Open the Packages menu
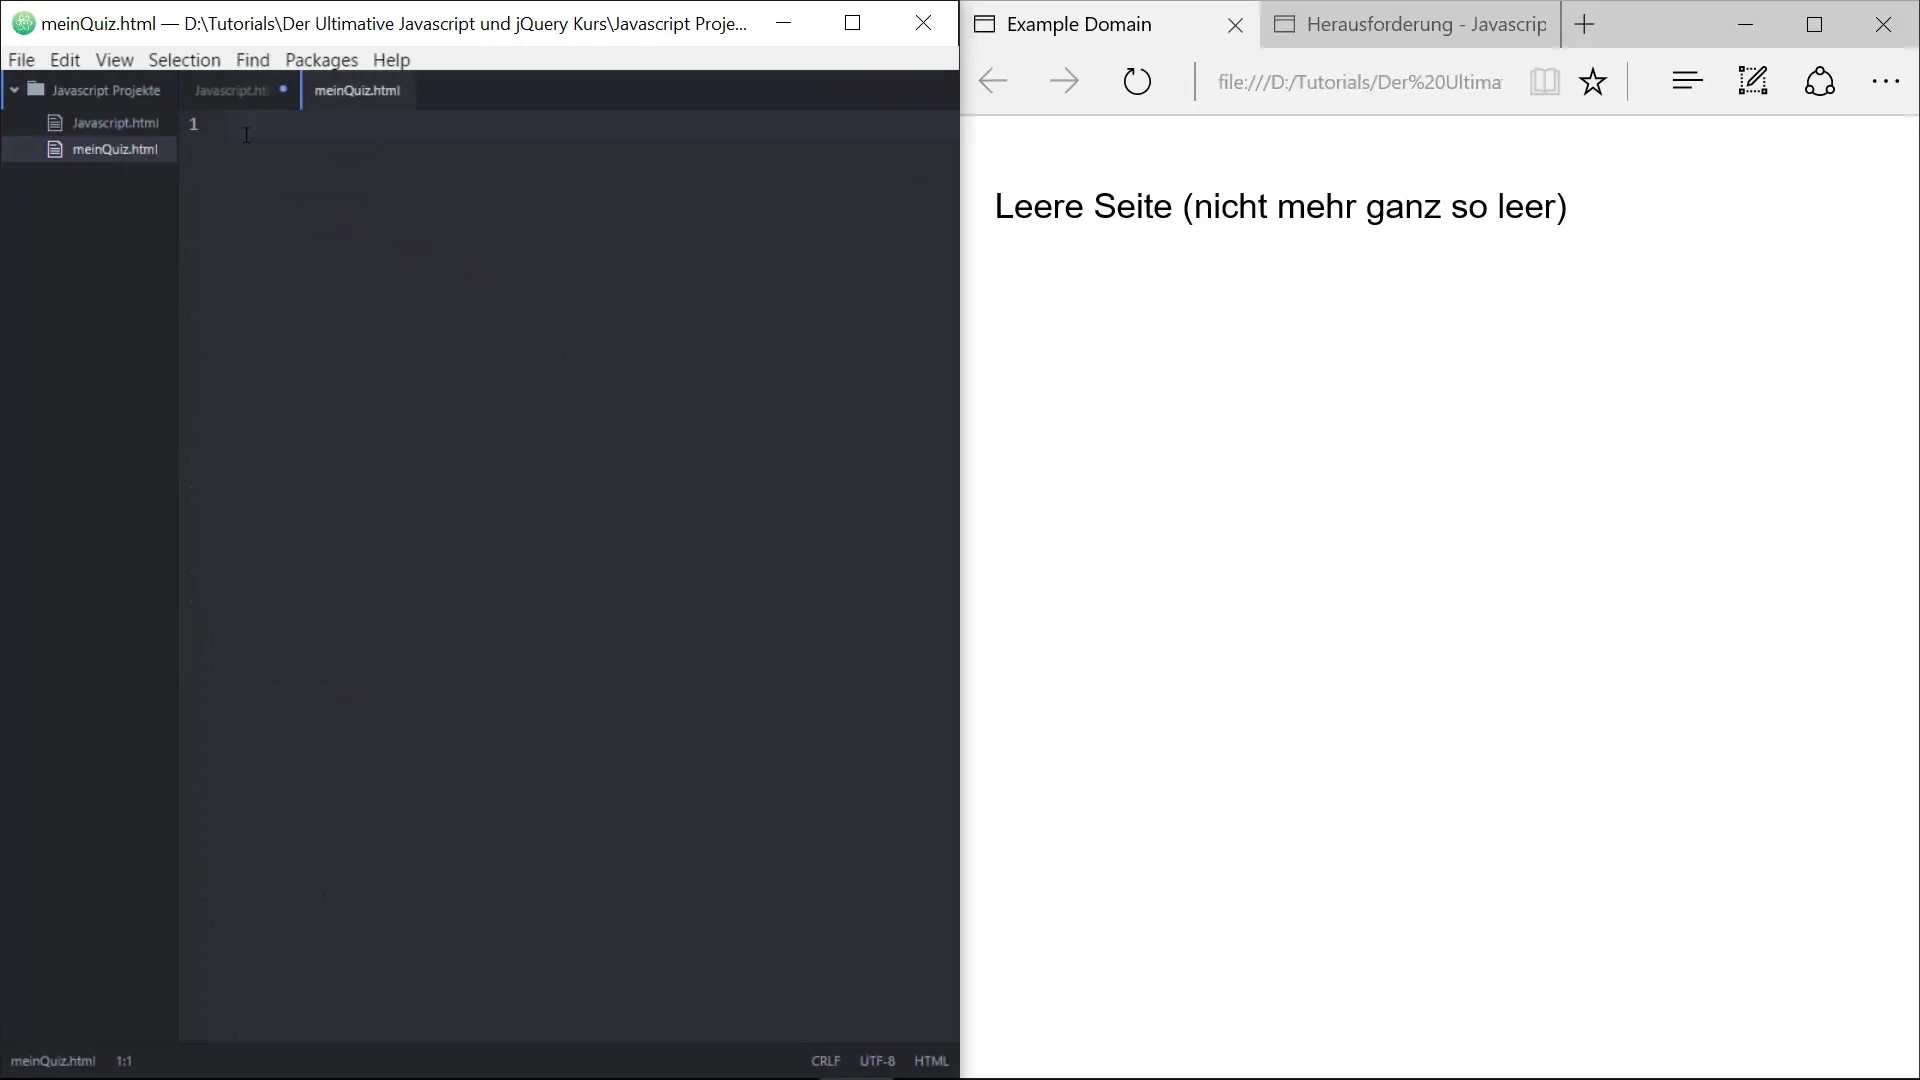 (321, 60)
